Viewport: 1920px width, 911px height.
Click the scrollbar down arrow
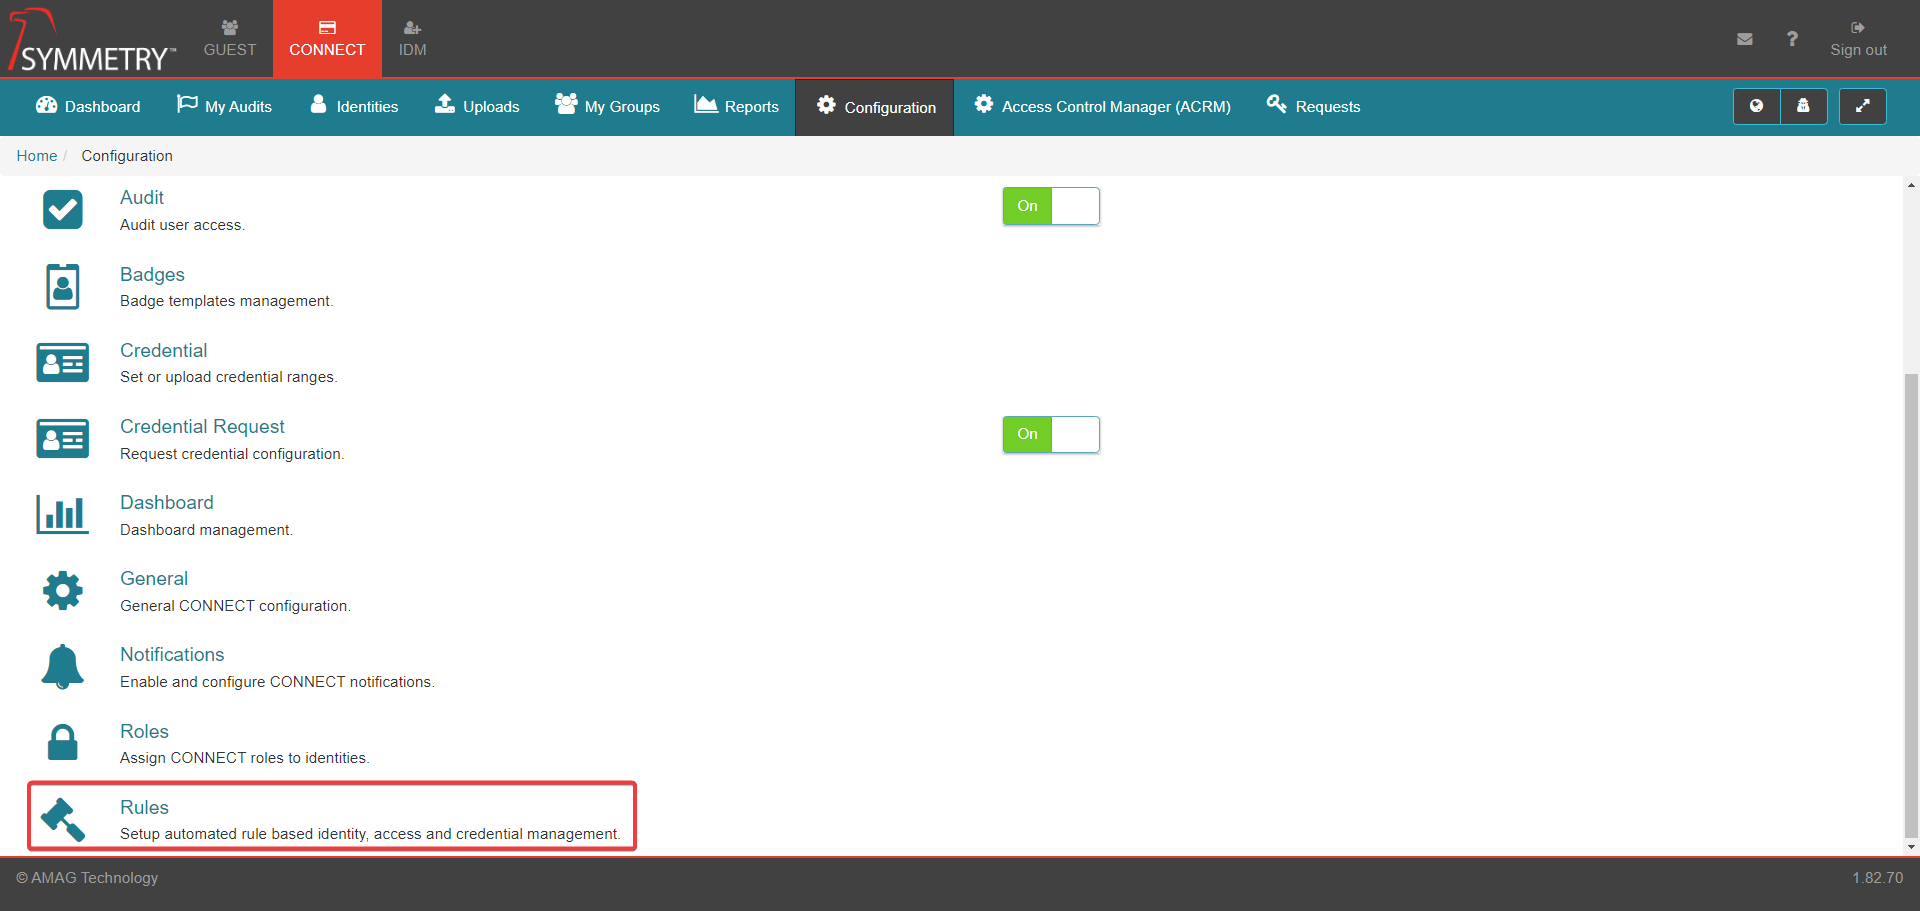point(1911,847)
